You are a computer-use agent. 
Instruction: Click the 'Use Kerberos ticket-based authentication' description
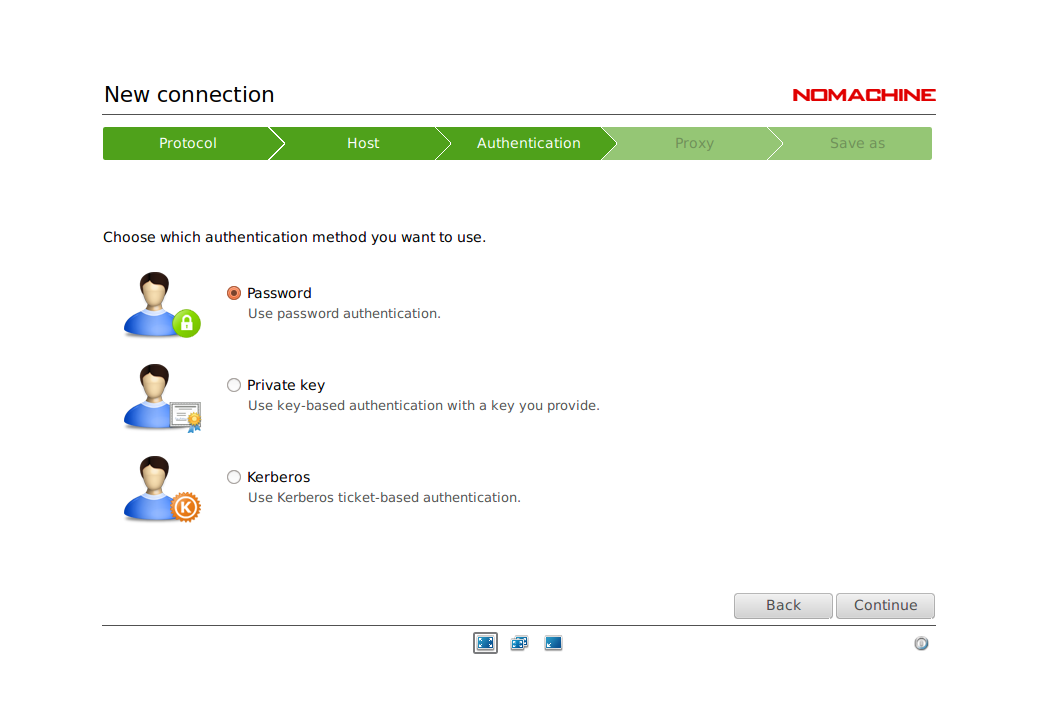point(384,498)
